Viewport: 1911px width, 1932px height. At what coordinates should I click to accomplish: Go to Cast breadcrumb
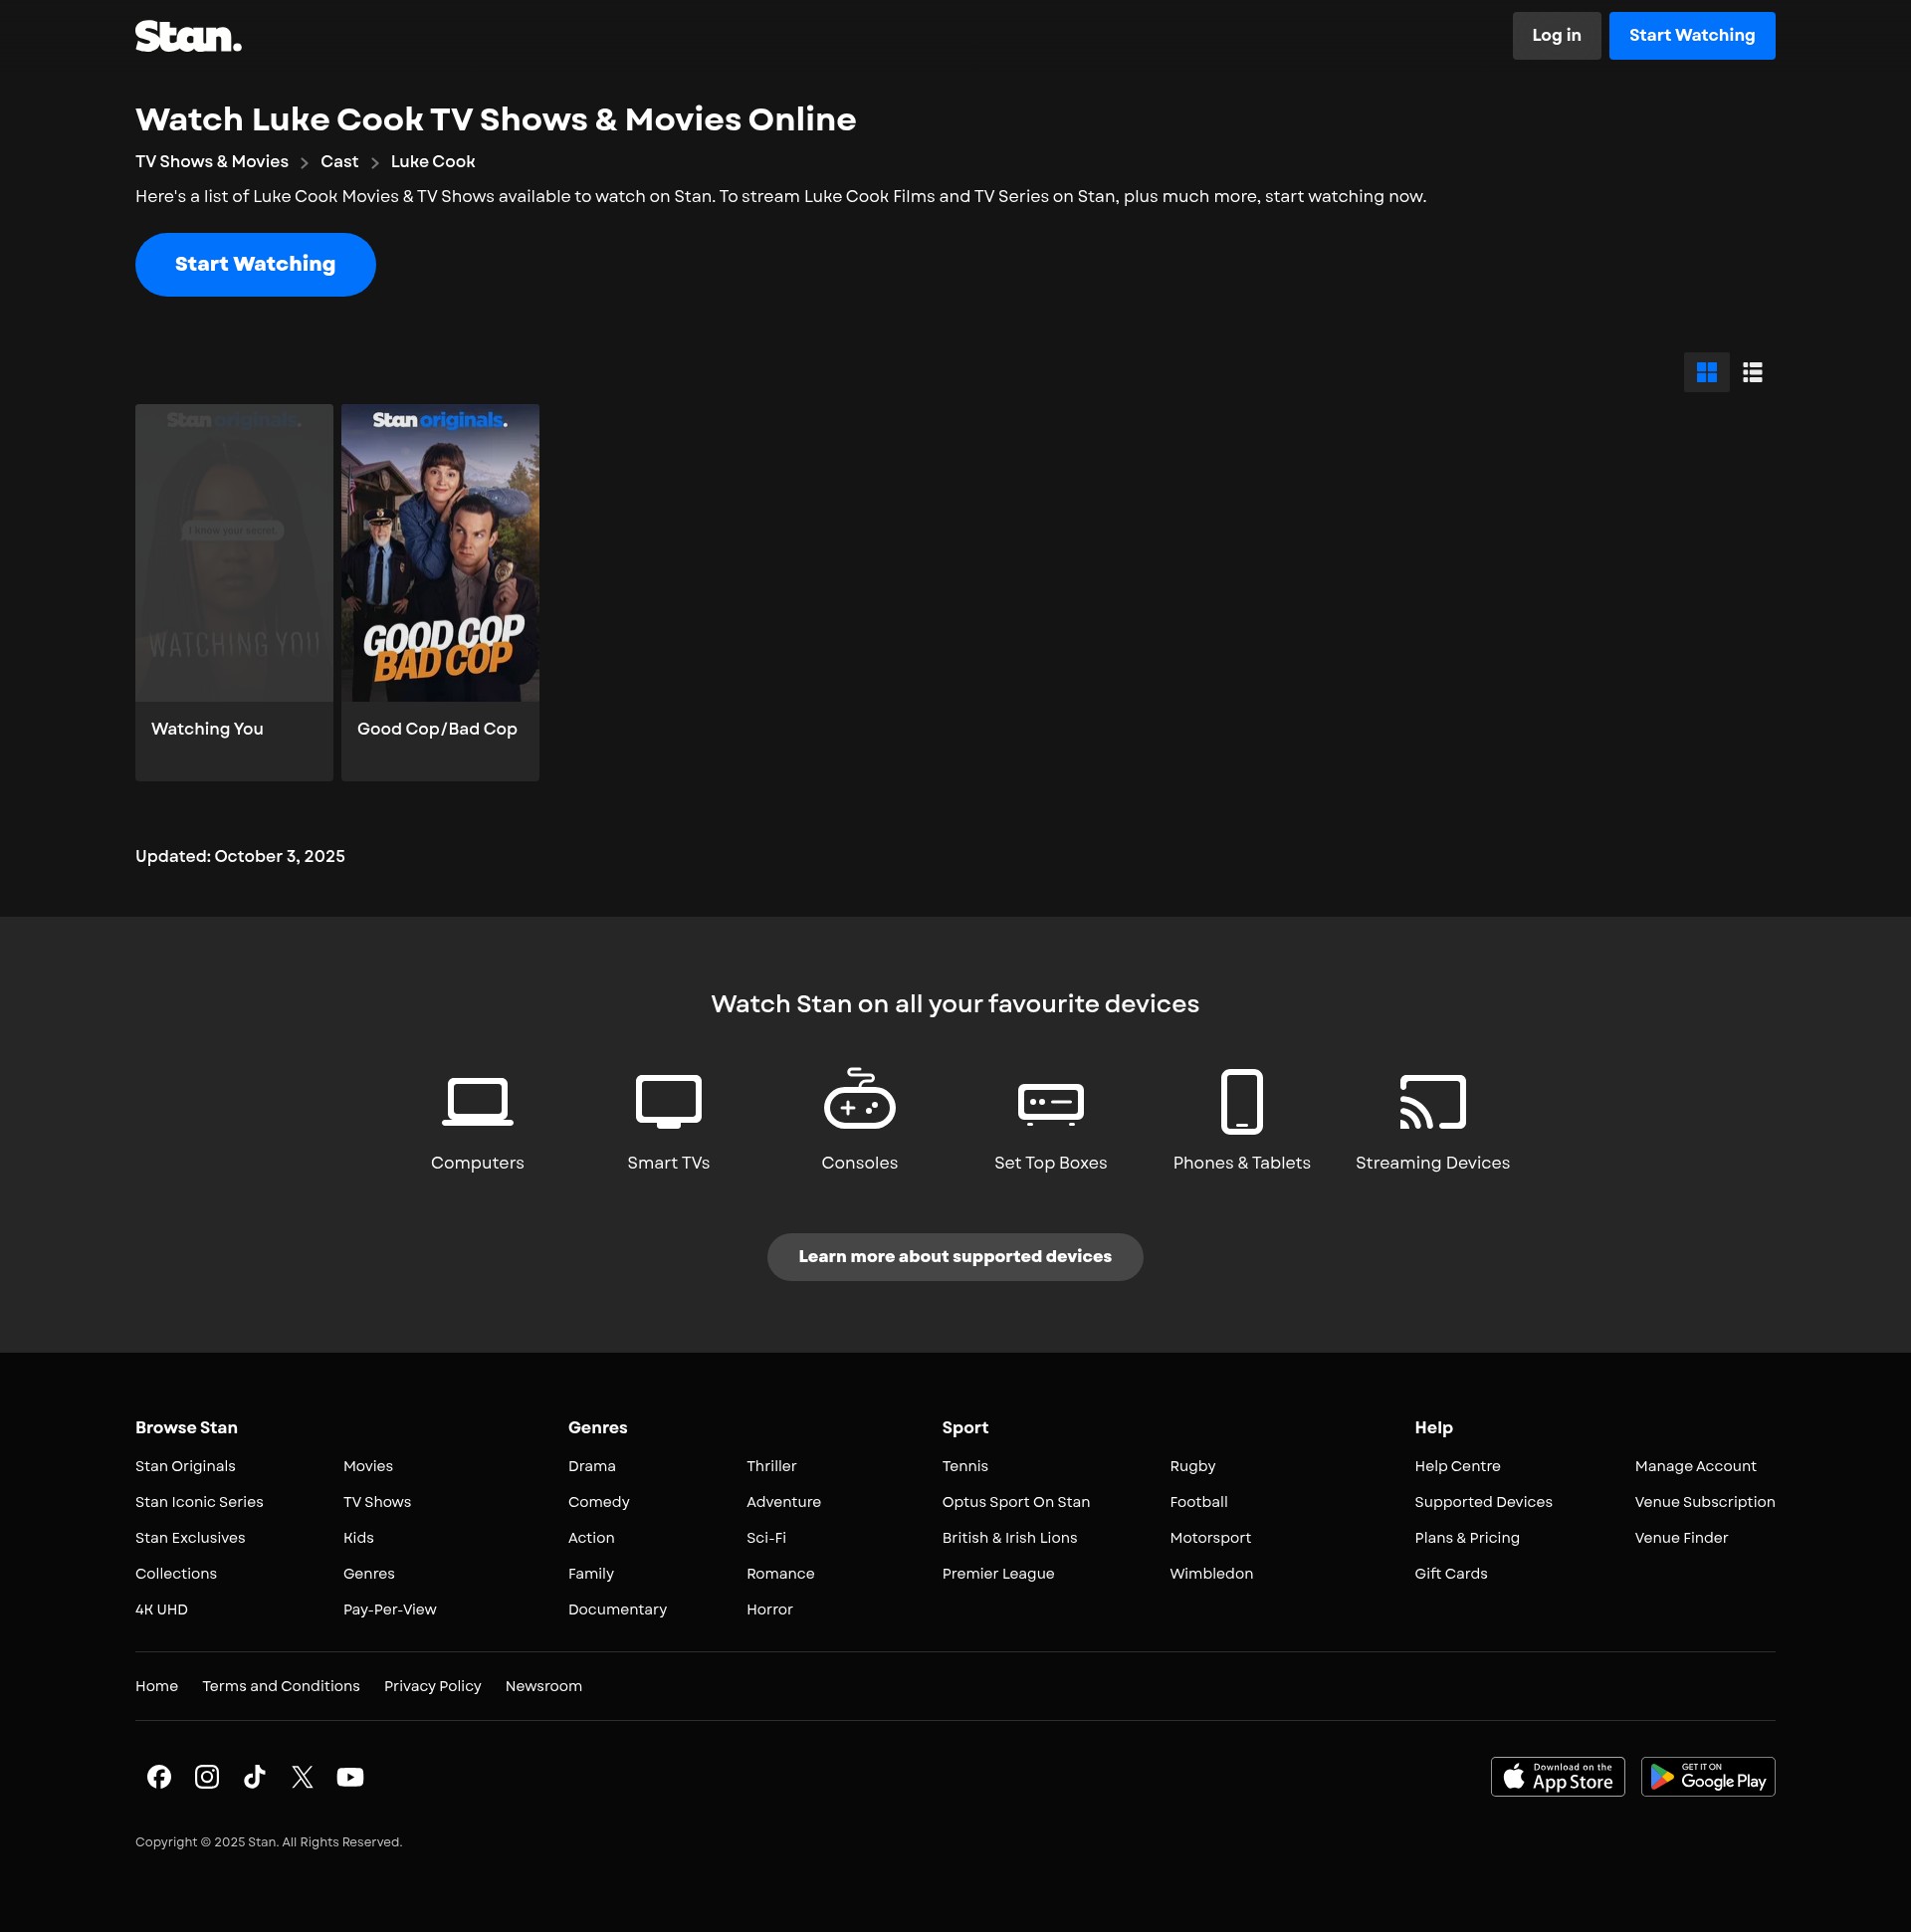(339, 162)
